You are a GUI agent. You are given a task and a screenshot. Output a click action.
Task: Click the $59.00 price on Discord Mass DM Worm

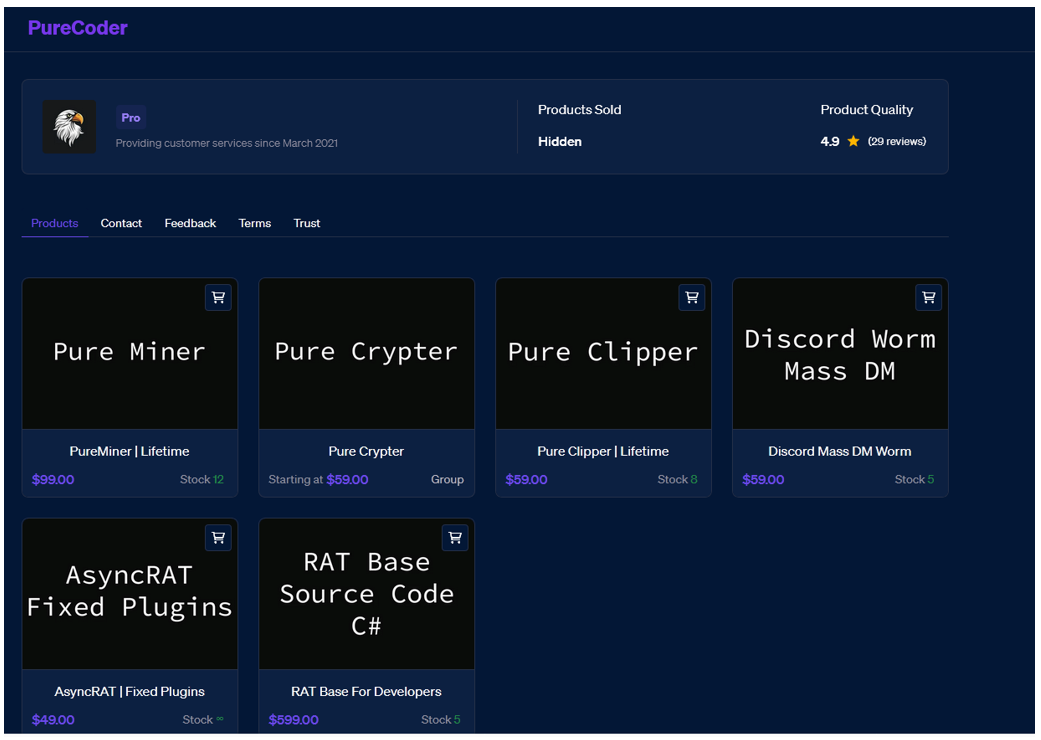tap(763, 479)
